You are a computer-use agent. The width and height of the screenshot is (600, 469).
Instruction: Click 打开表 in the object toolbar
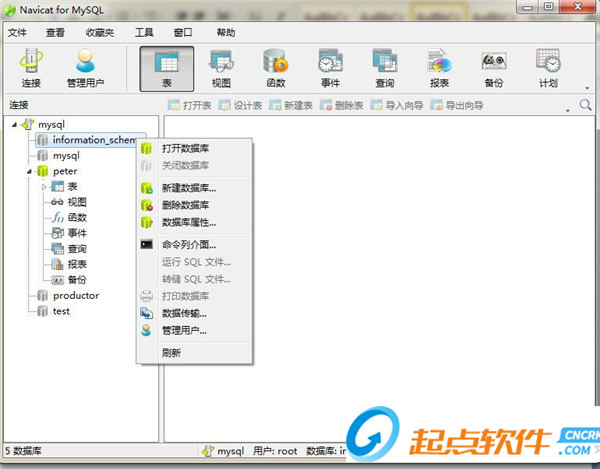pos(190,105)
